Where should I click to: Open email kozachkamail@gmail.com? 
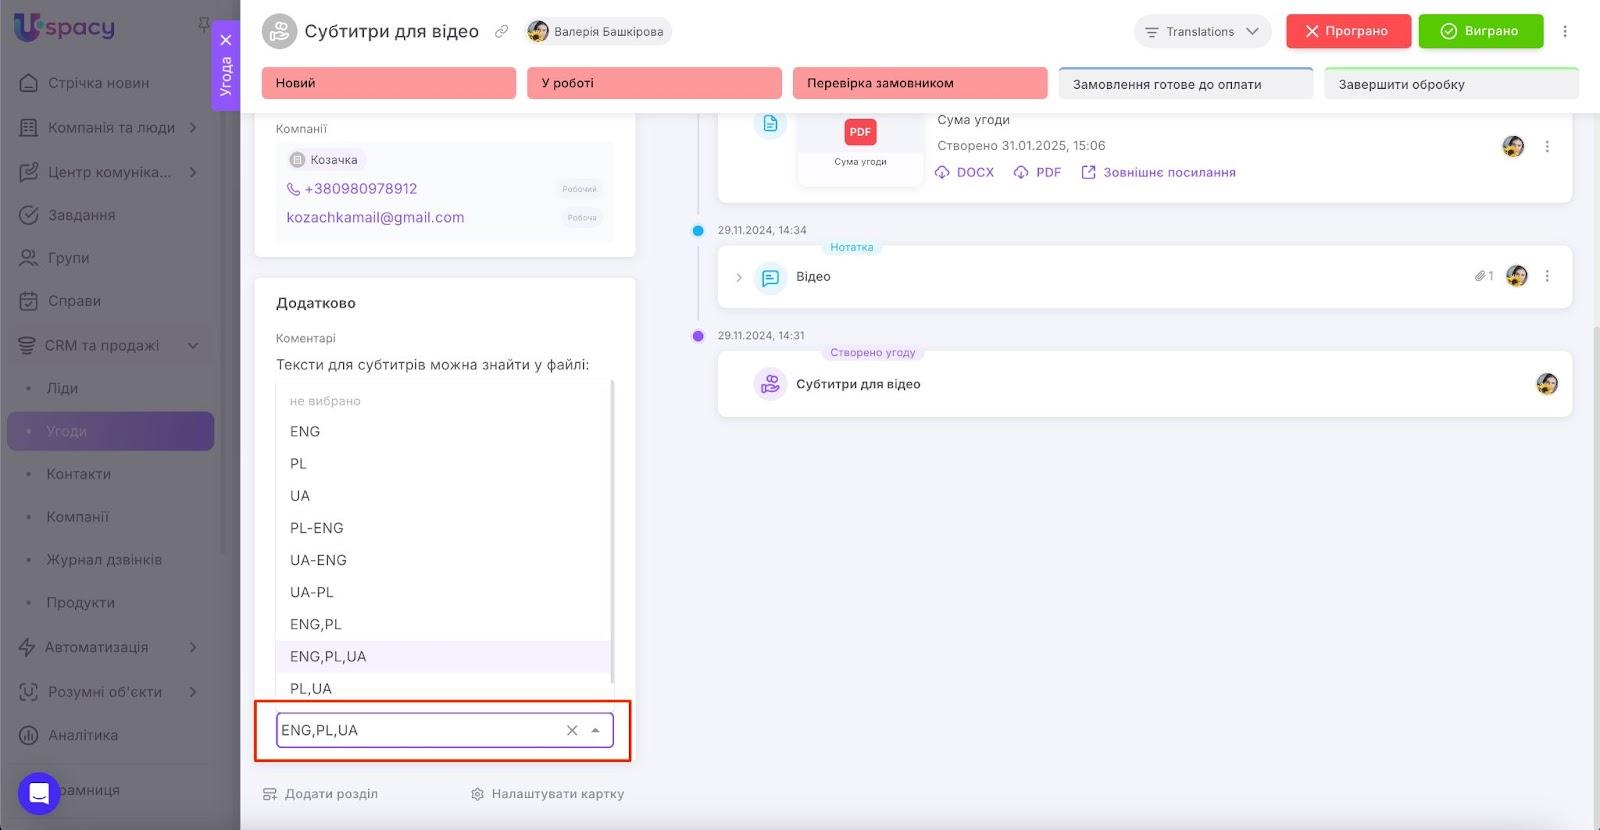(x=375, y=218)
